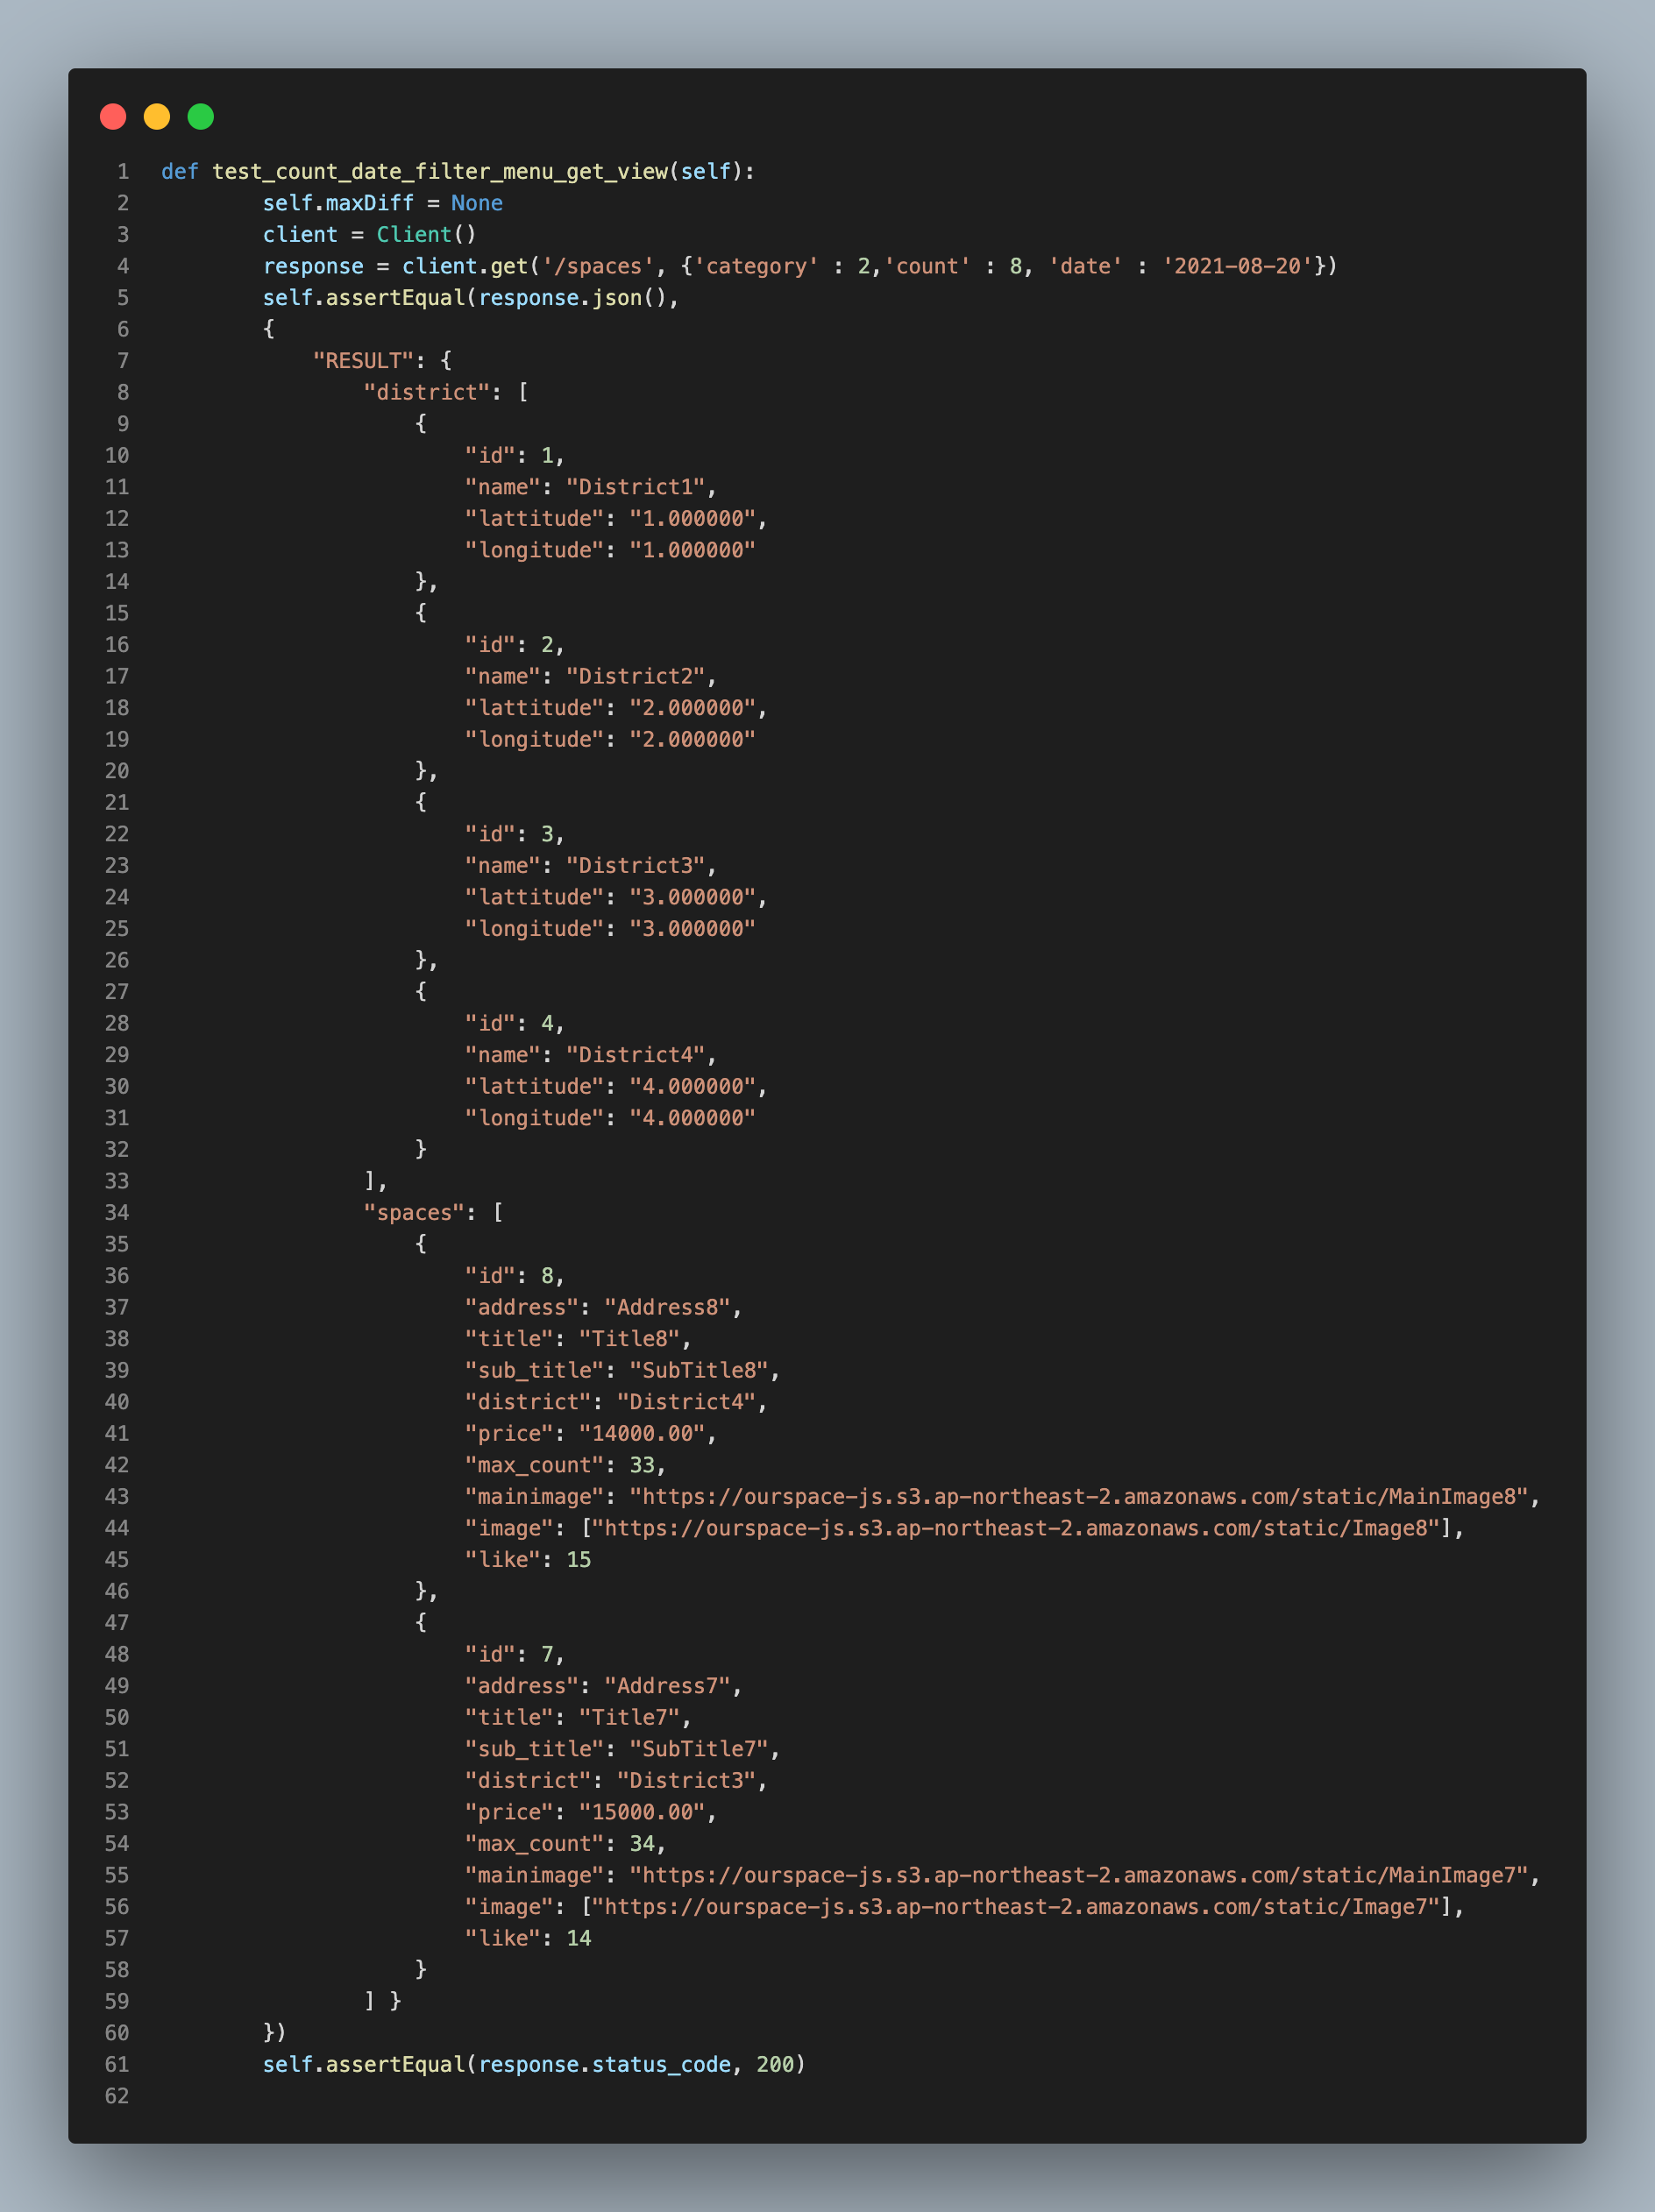Click the "title": "Title8" line
Image resolution: width=1655 pixels, height=2212 pixels.
tap(578, 1339)
